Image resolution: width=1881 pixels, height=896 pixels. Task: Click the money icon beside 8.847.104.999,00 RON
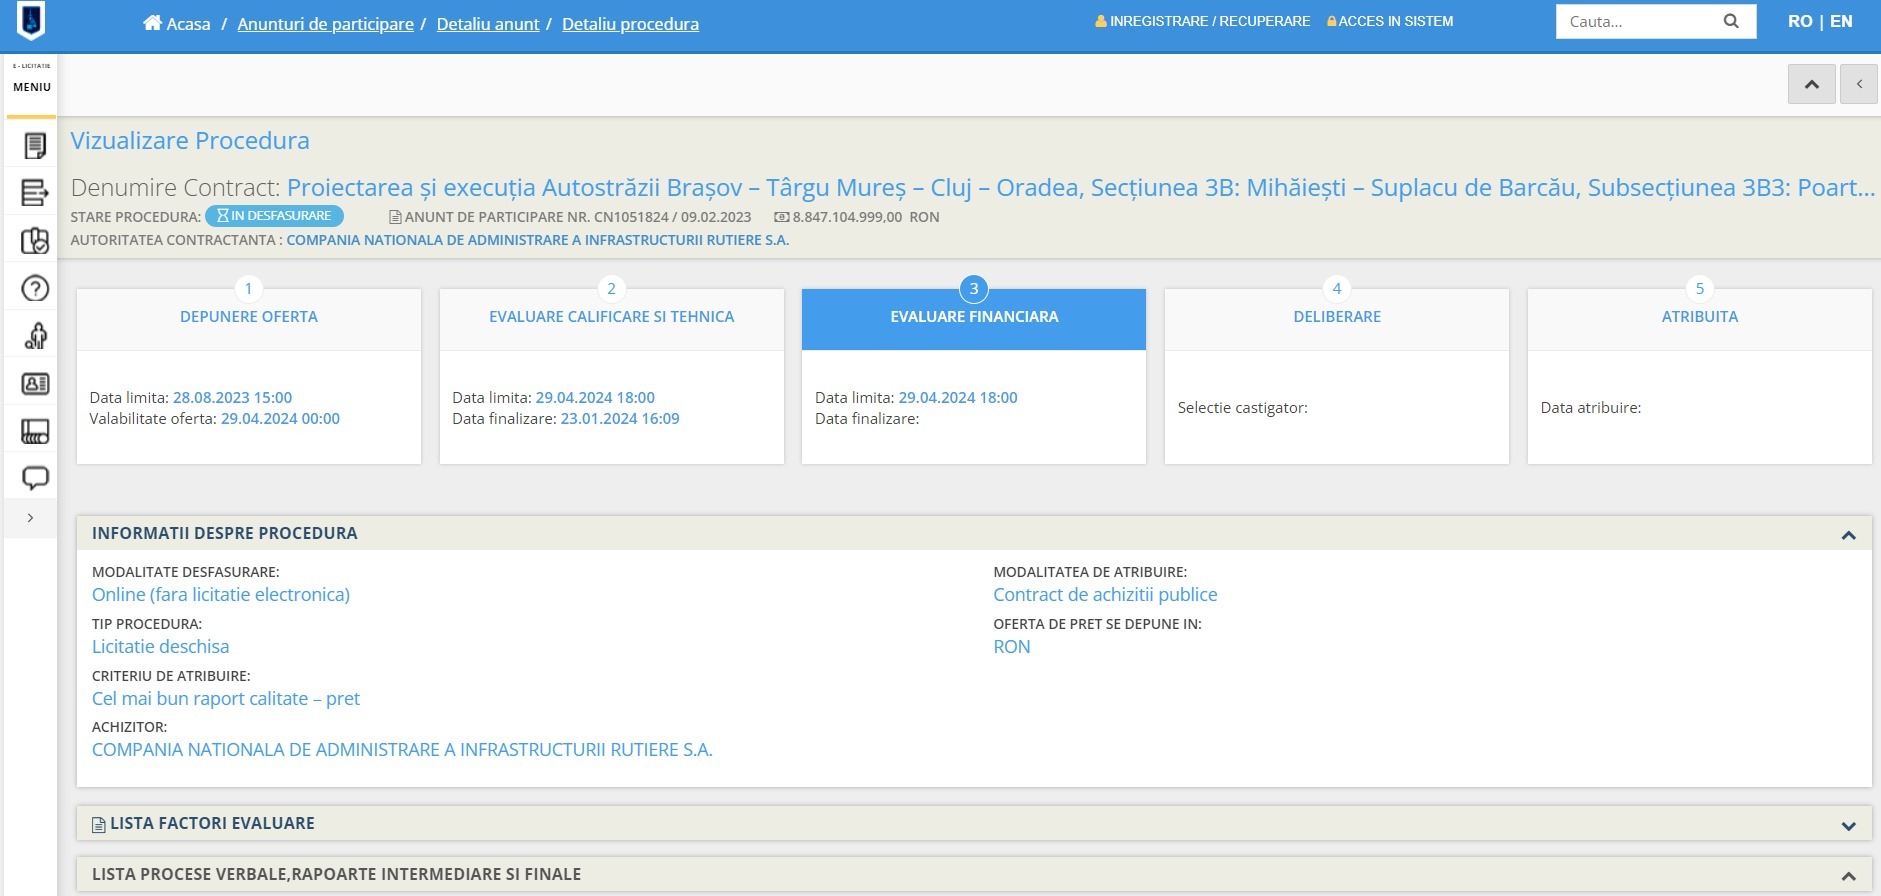click(782, 217)
